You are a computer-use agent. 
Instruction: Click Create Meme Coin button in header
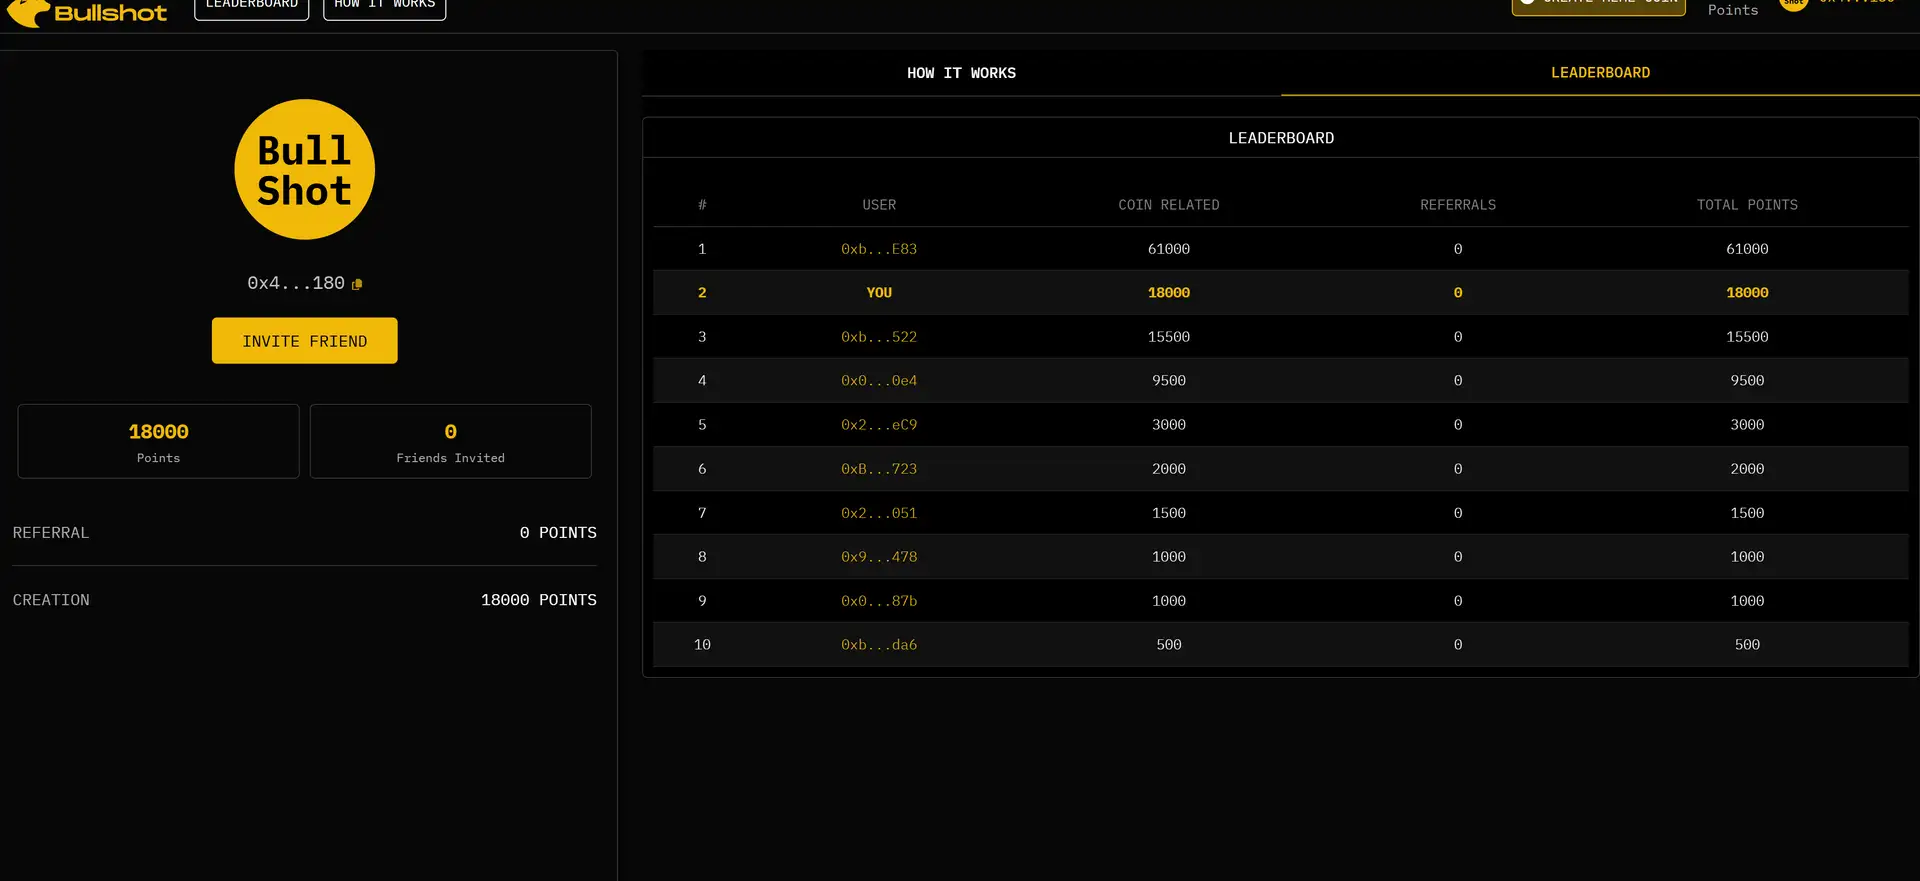1598,6
